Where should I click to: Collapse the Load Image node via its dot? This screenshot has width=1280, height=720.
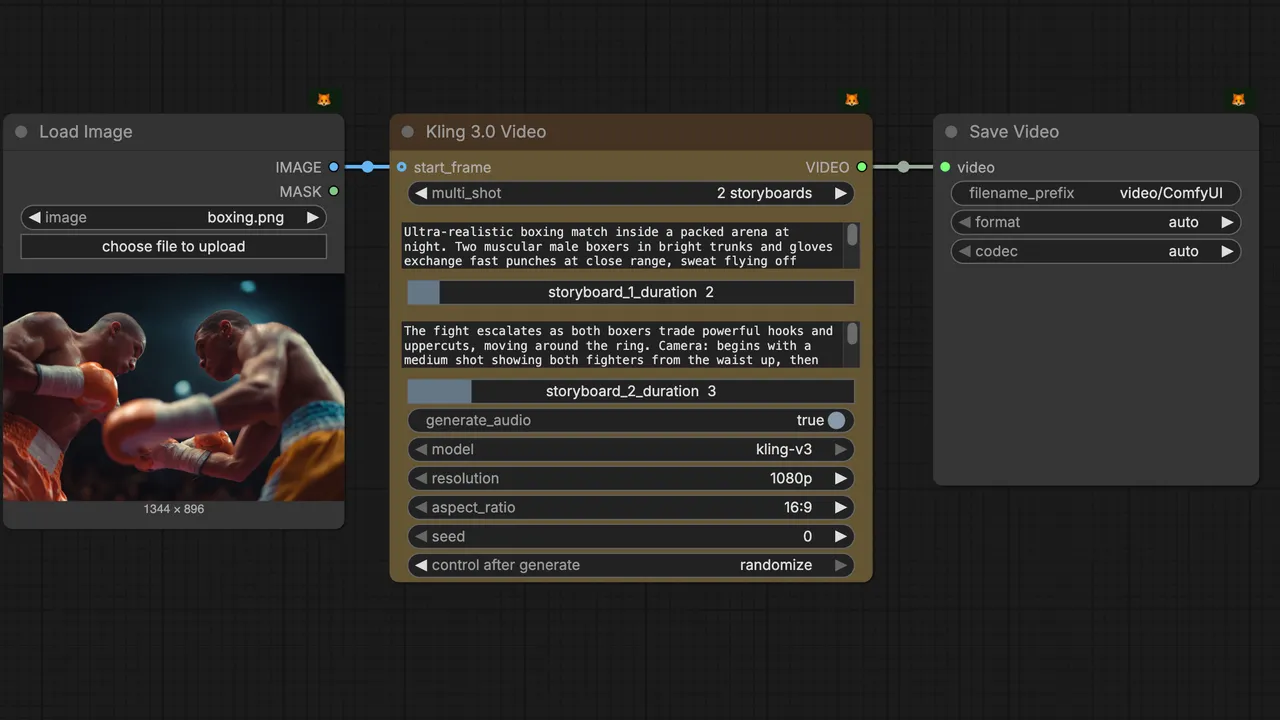(x=21, y=132)
